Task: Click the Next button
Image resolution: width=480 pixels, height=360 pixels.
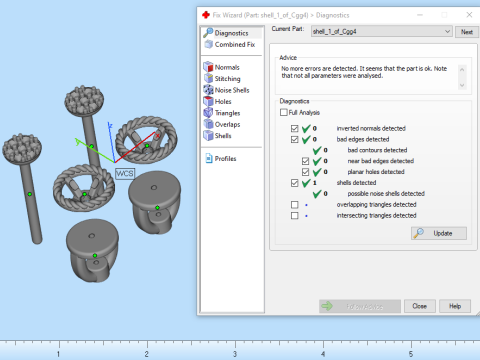Action: click(467, 32)
